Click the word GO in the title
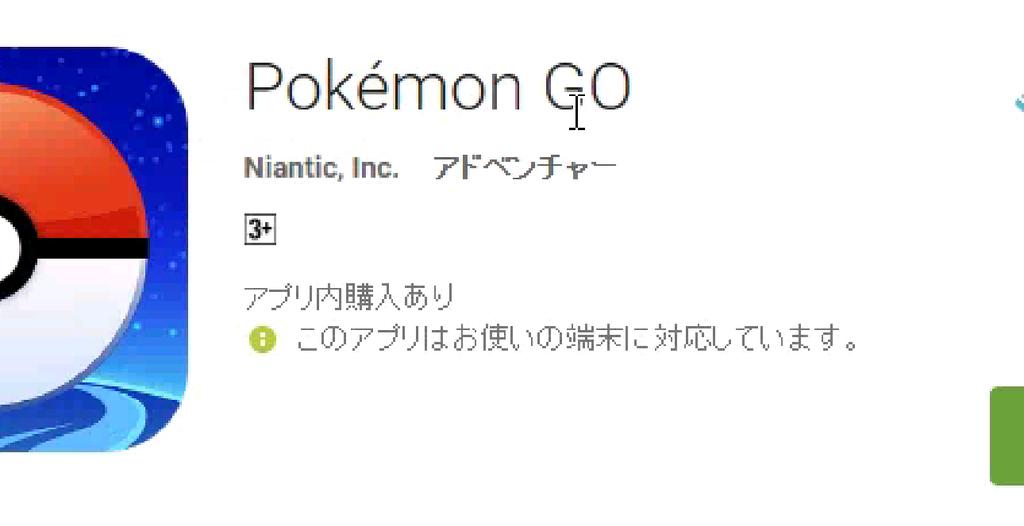This screenshot has height=526, width=1024. [x=588, y=87]
